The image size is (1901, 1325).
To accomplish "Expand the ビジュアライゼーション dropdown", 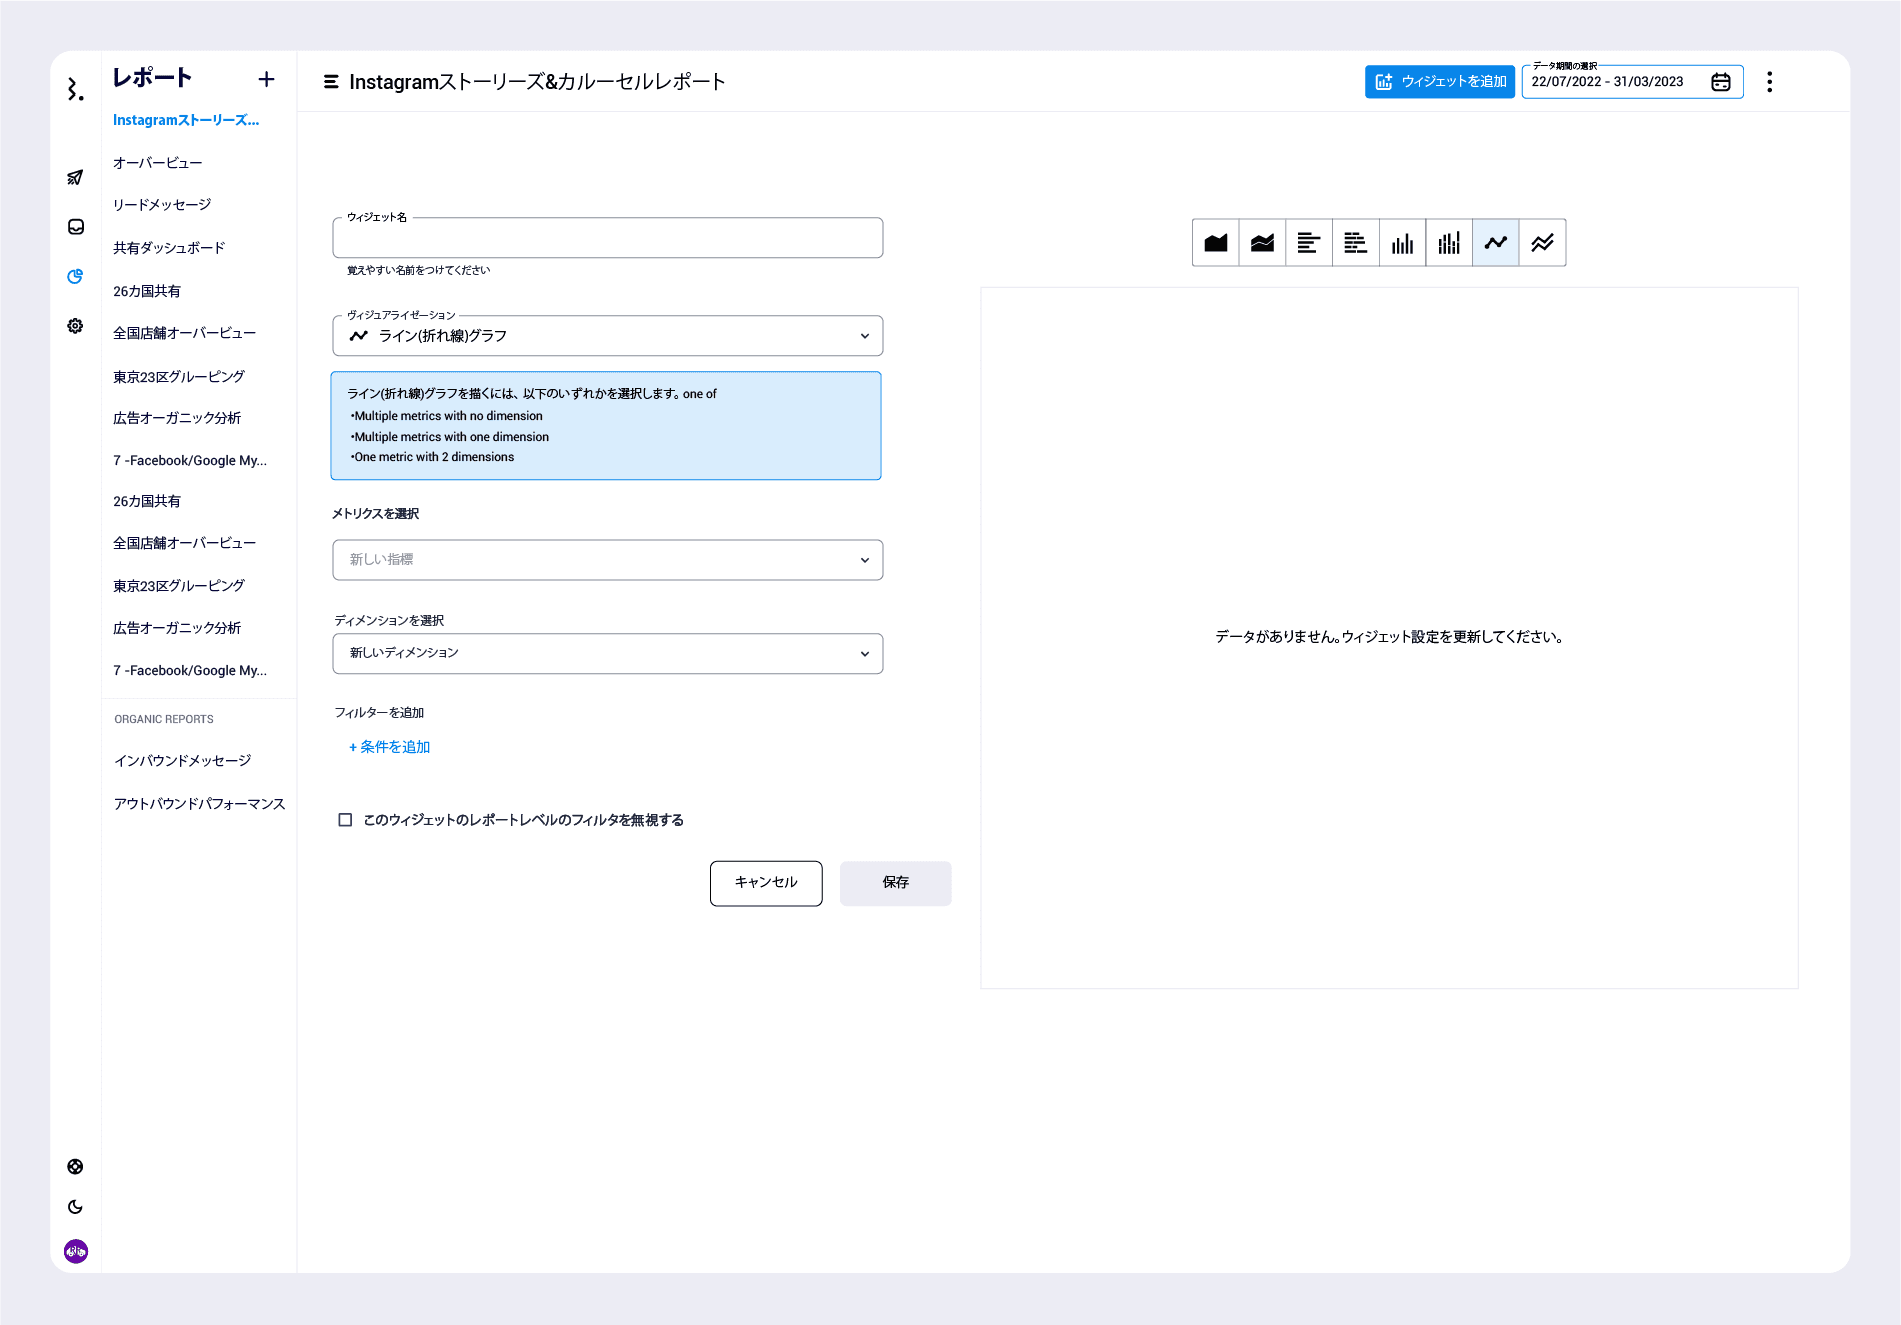I will point(607,336).
